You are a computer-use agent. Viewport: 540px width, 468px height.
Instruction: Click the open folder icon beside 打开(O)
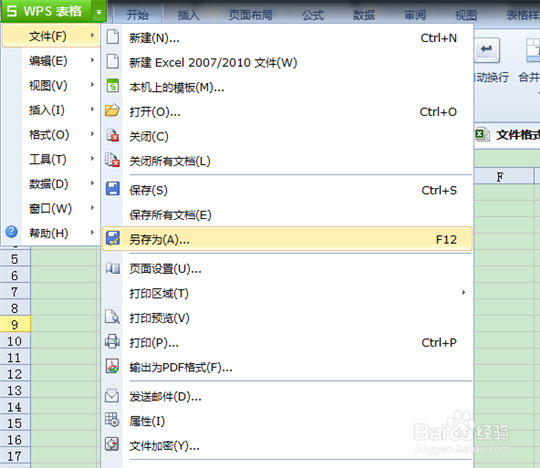tap(112, 111)
